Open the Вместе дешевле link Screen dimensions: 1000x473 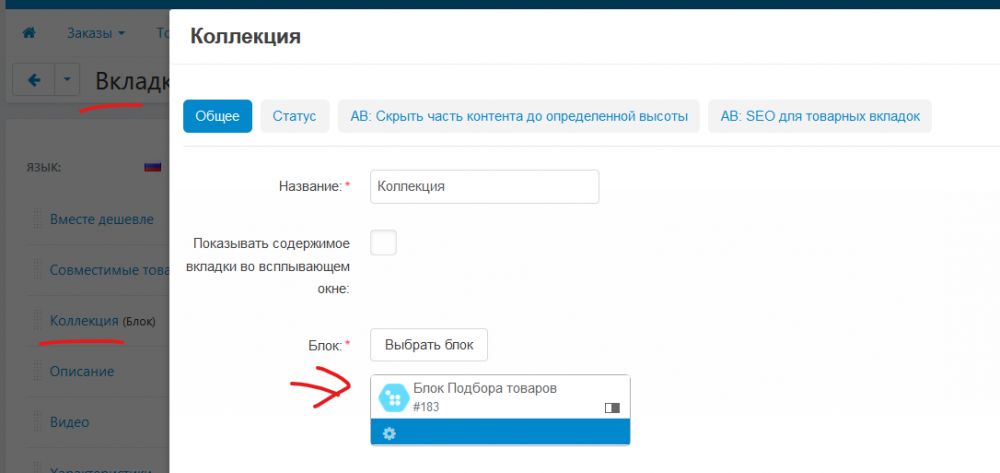pos(102,219)
